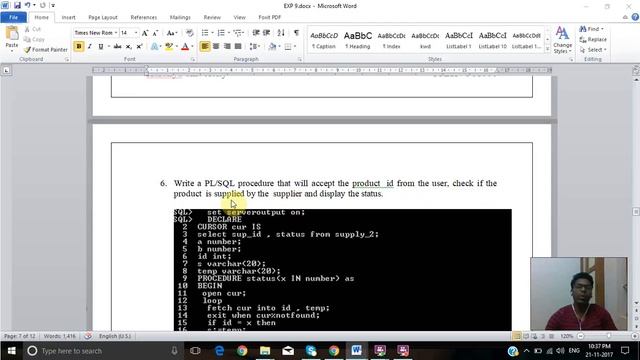Switch to the Foxit PDF tab
The height and width of the screenshot is (360, 640).
[x=269, y=17]
